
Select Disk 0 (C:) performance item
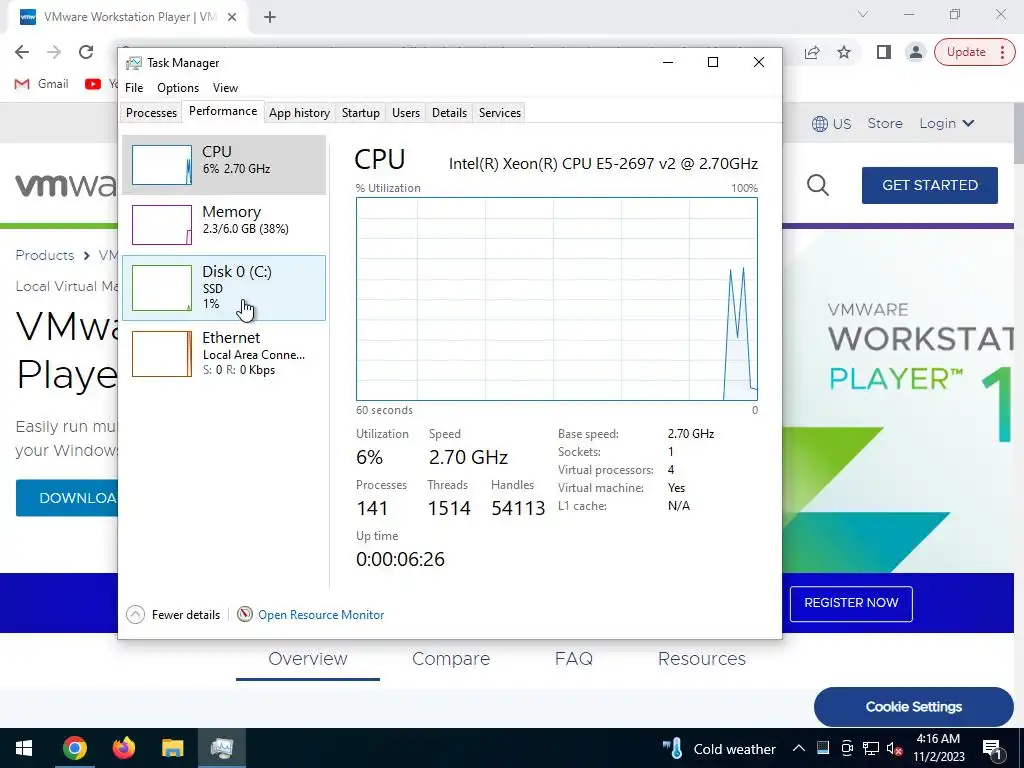[x=223, y=288]
